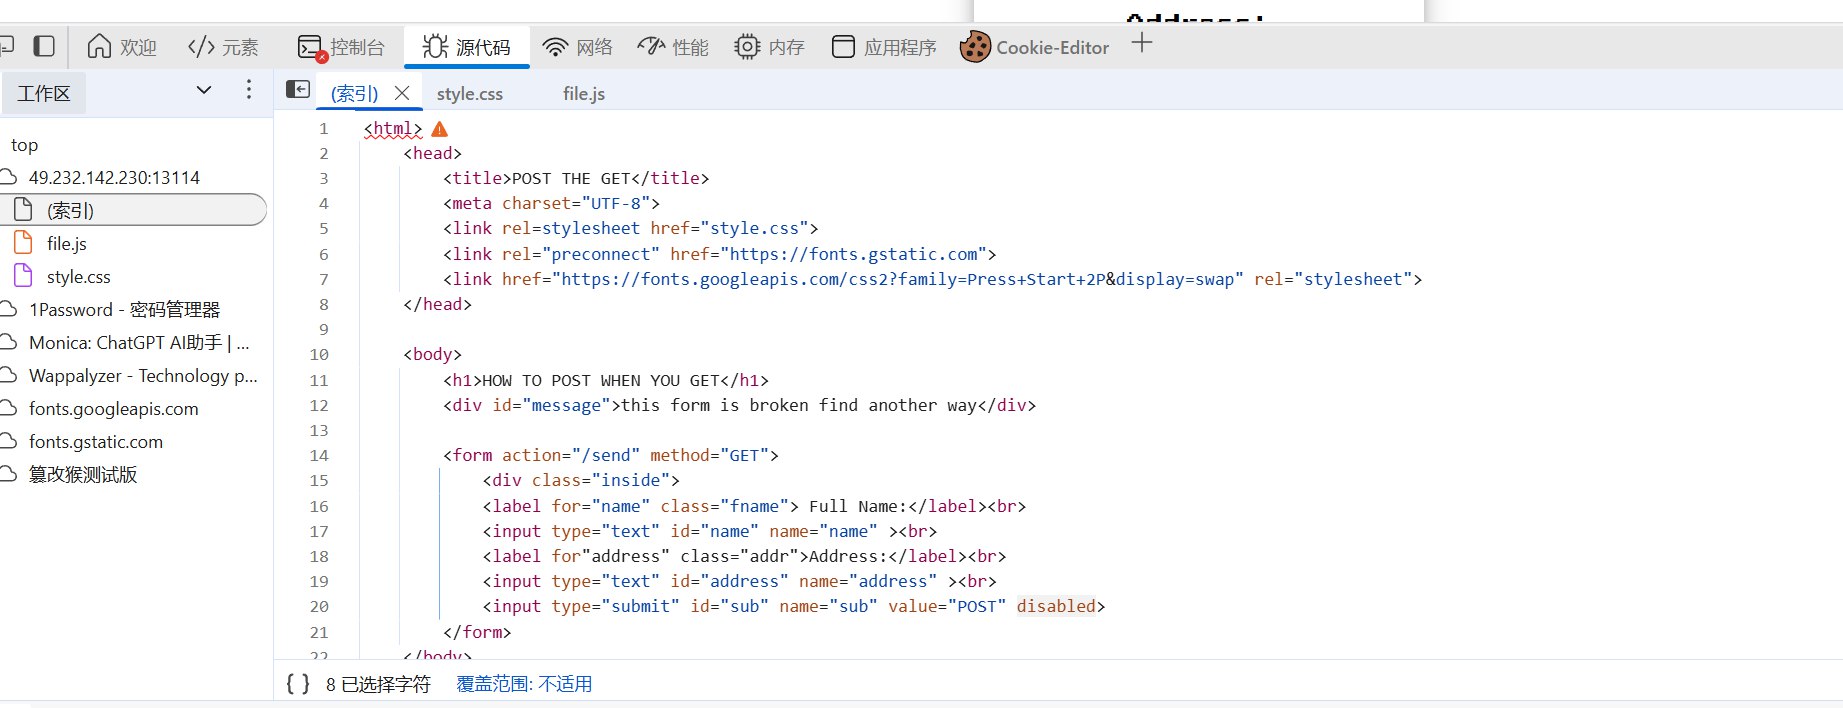Switch to the file.js editor tab
Screen dimensions: 1843x708
584,94
